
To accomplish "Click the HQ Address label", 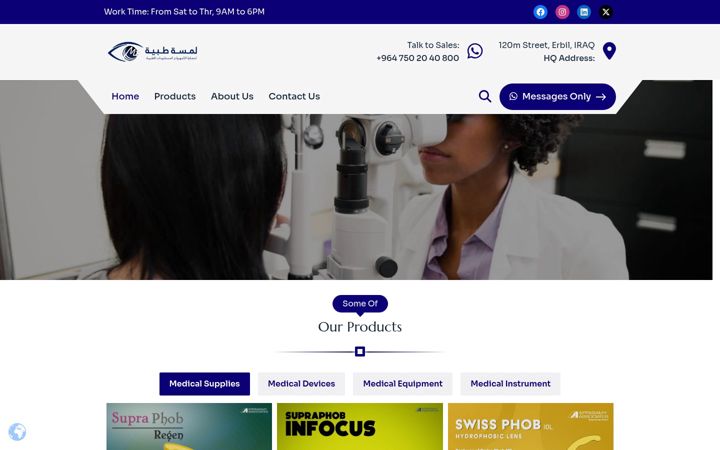I will point(569,58).
